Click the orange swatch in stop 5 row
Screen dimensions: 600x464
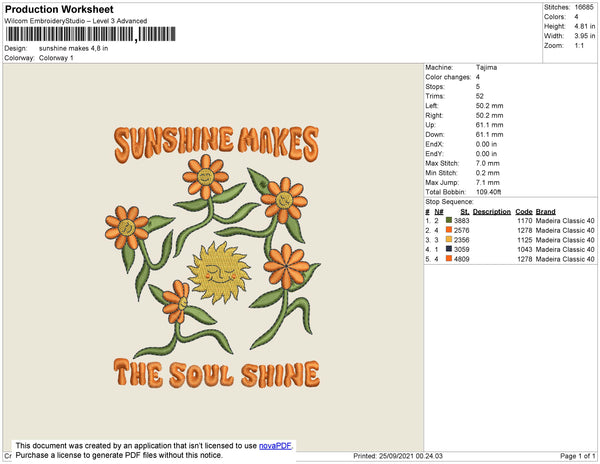tap(449, 260)
